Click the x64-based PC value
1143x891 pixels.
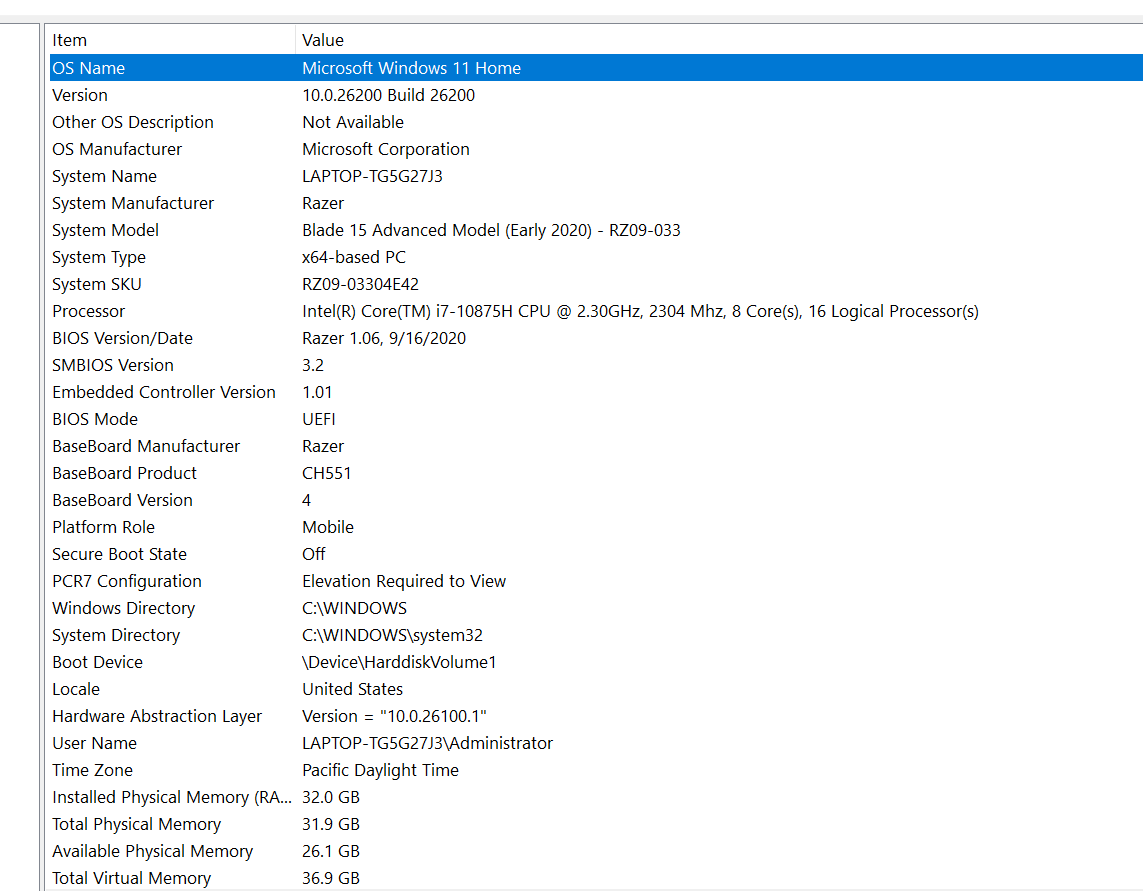(354, 257)
